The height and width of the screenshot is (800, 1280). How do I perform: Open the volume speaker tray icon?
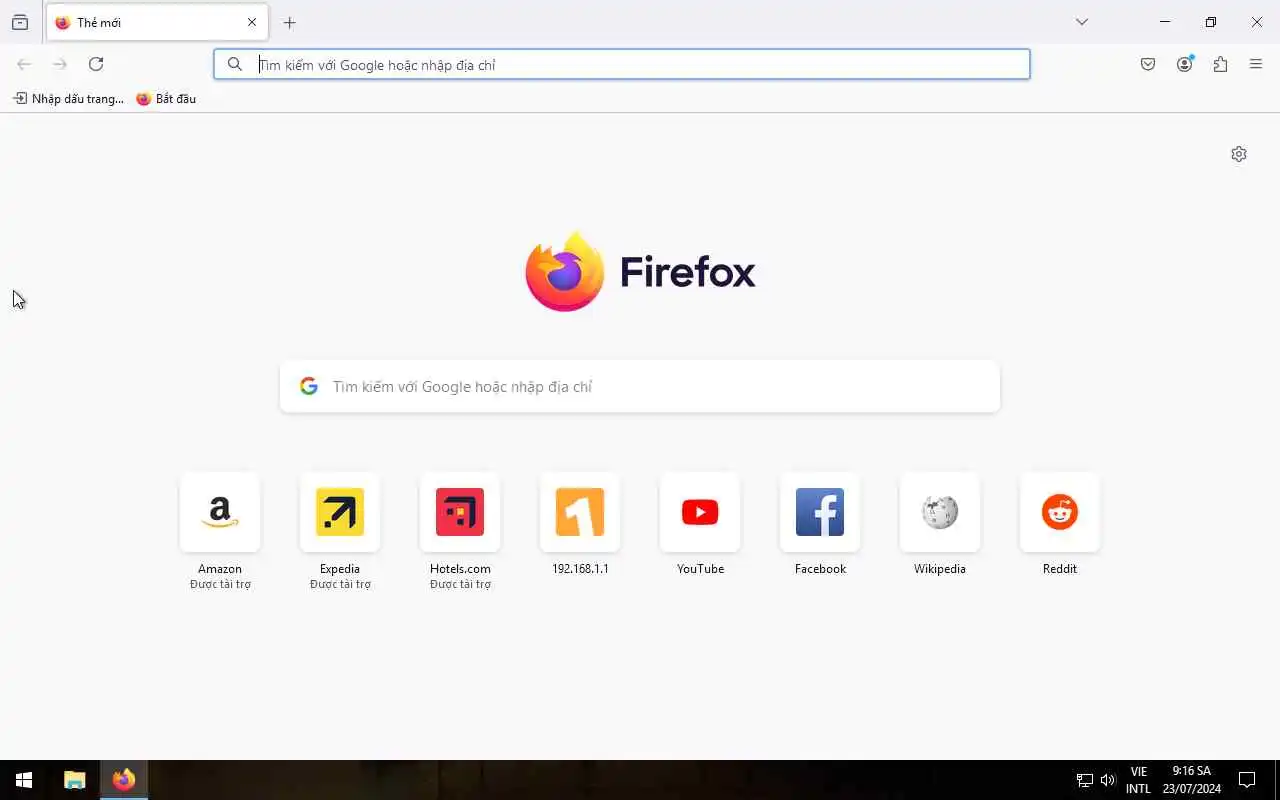[1108, 780]
